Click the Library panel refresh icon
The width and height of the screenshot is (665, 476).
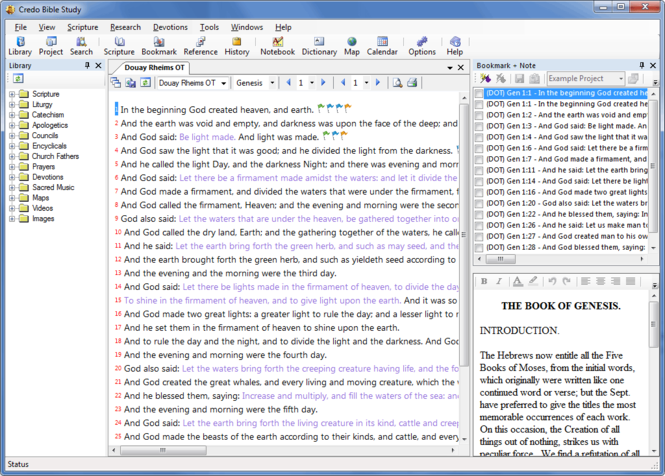coord(18,78)
